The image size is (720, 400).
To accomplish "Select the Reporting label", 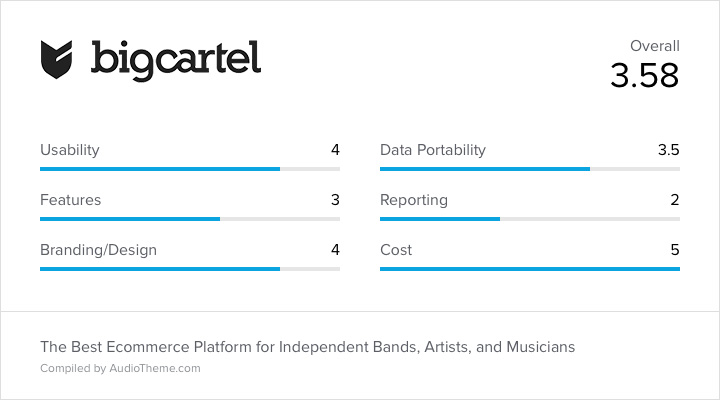I will pos(414,200).
